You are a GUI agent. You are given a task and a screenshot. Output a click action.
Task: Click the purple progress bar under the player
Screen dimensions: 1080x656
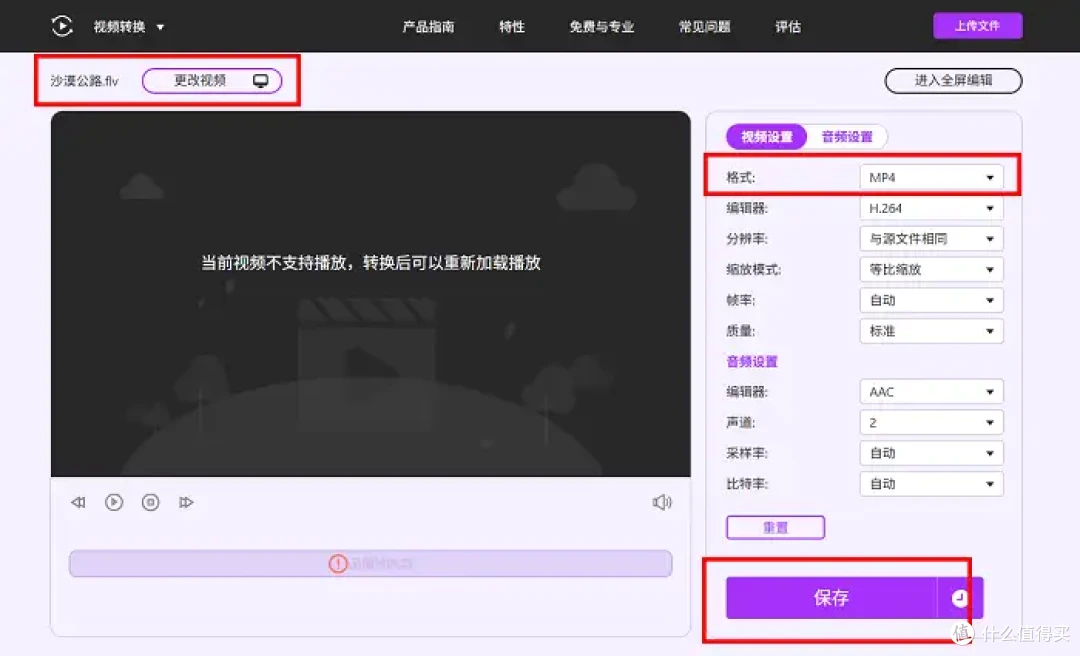(371, 563)
